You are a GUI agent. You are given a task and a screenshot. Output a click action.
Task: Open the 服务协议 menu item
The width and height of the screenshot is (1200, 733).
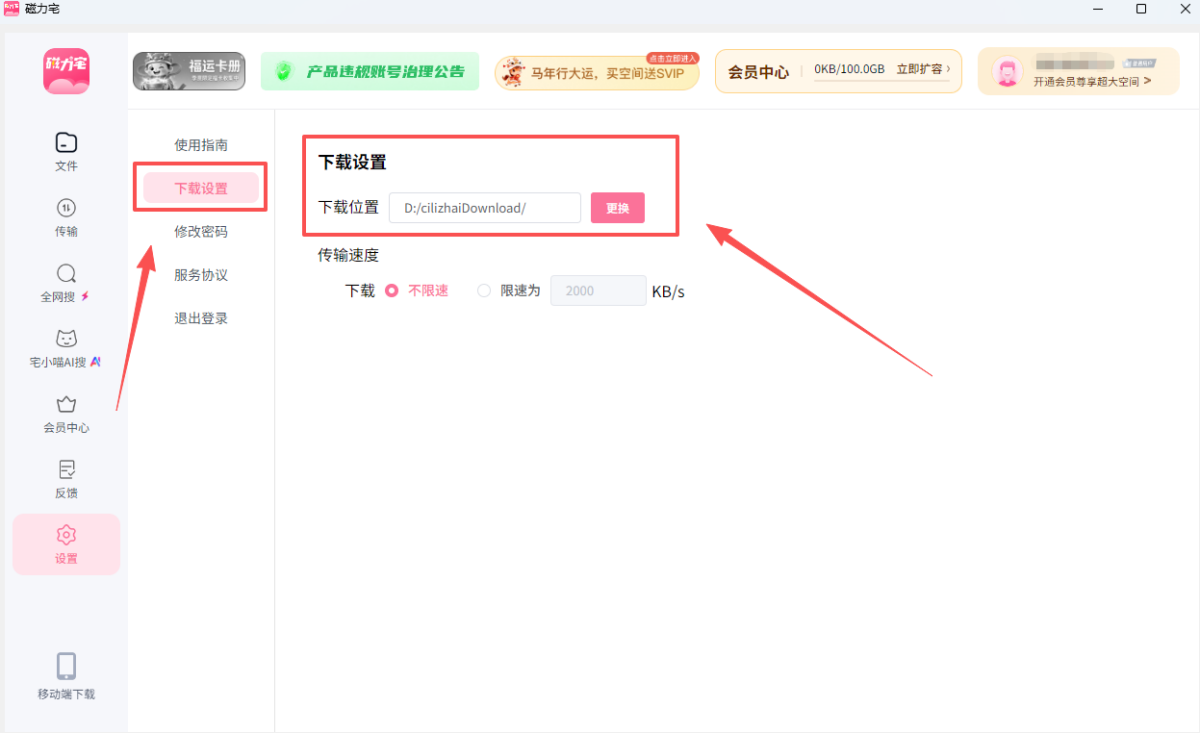(201, 275)
